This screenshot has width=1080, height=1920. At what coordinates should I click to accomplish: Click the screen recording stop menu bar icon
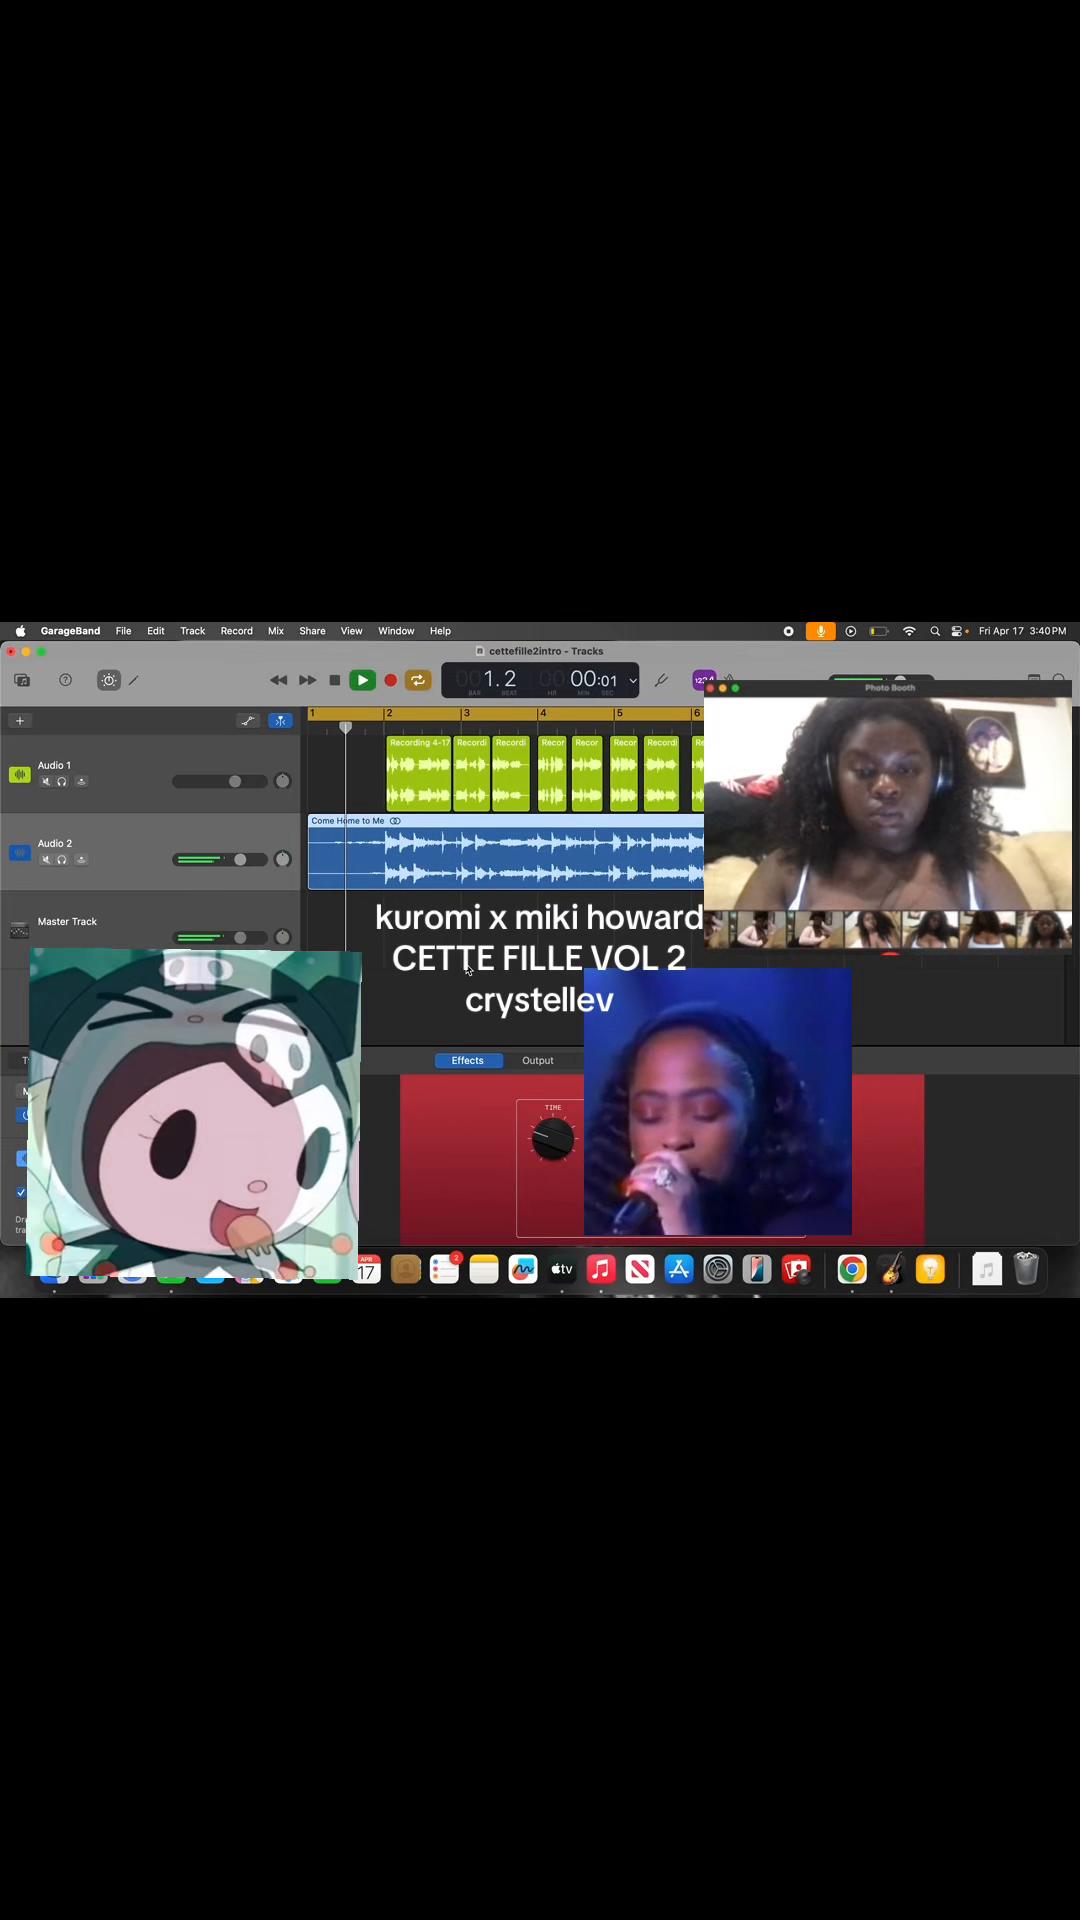coord(788,631)
